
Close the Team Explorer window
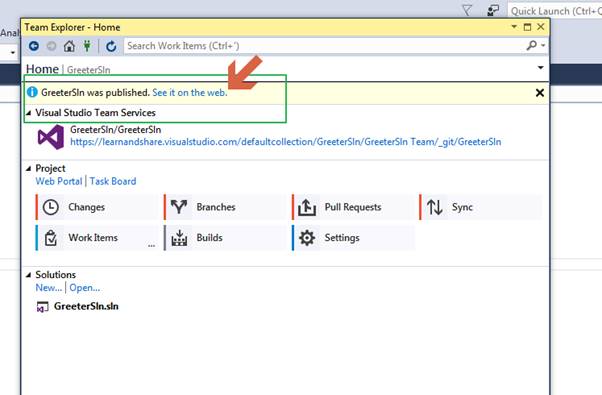coord(541,27)
